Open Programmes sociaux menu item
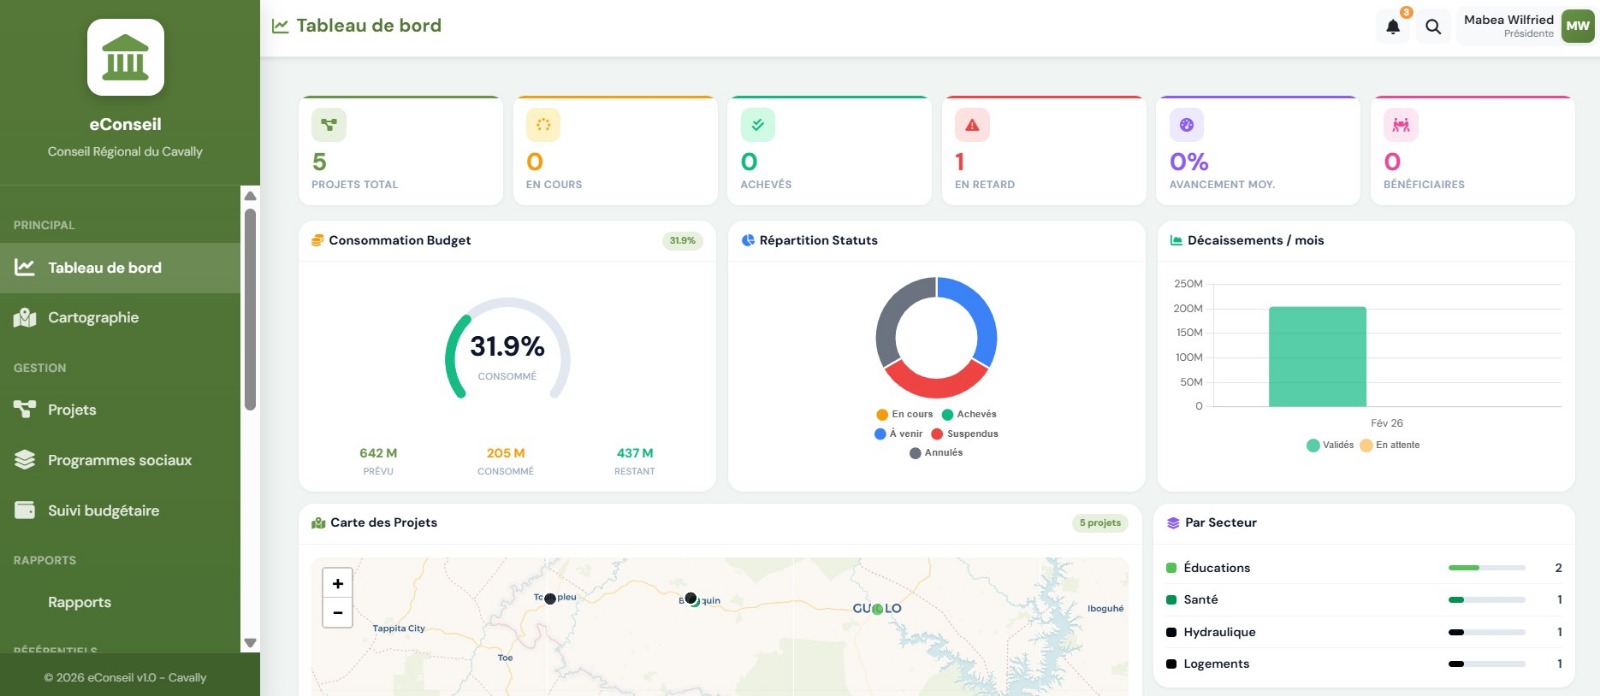 (119, 460)
